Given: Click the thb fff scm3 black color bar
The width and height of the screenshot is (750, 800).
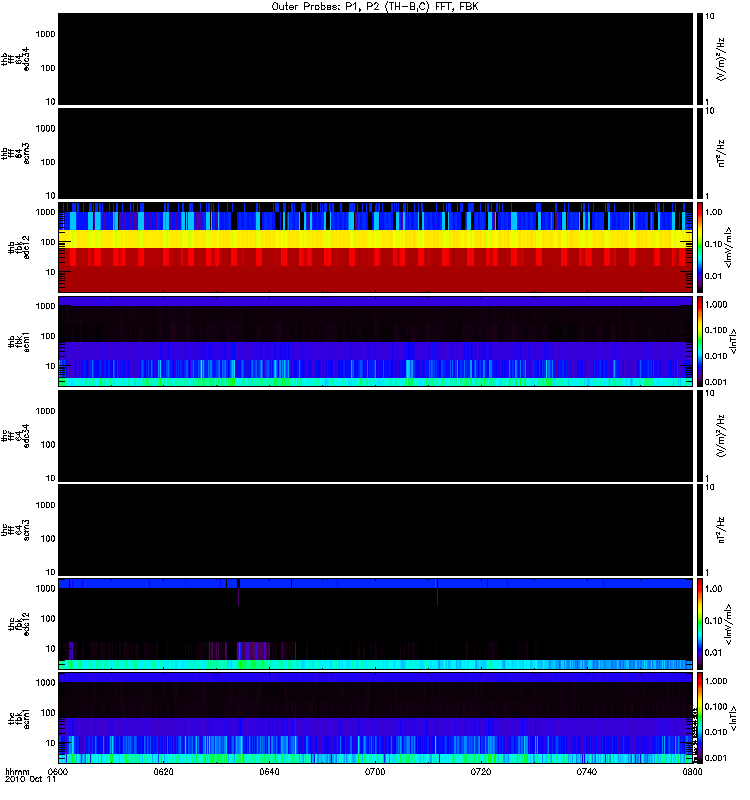Looking at the screenshot, I should (x=700, y=153).
